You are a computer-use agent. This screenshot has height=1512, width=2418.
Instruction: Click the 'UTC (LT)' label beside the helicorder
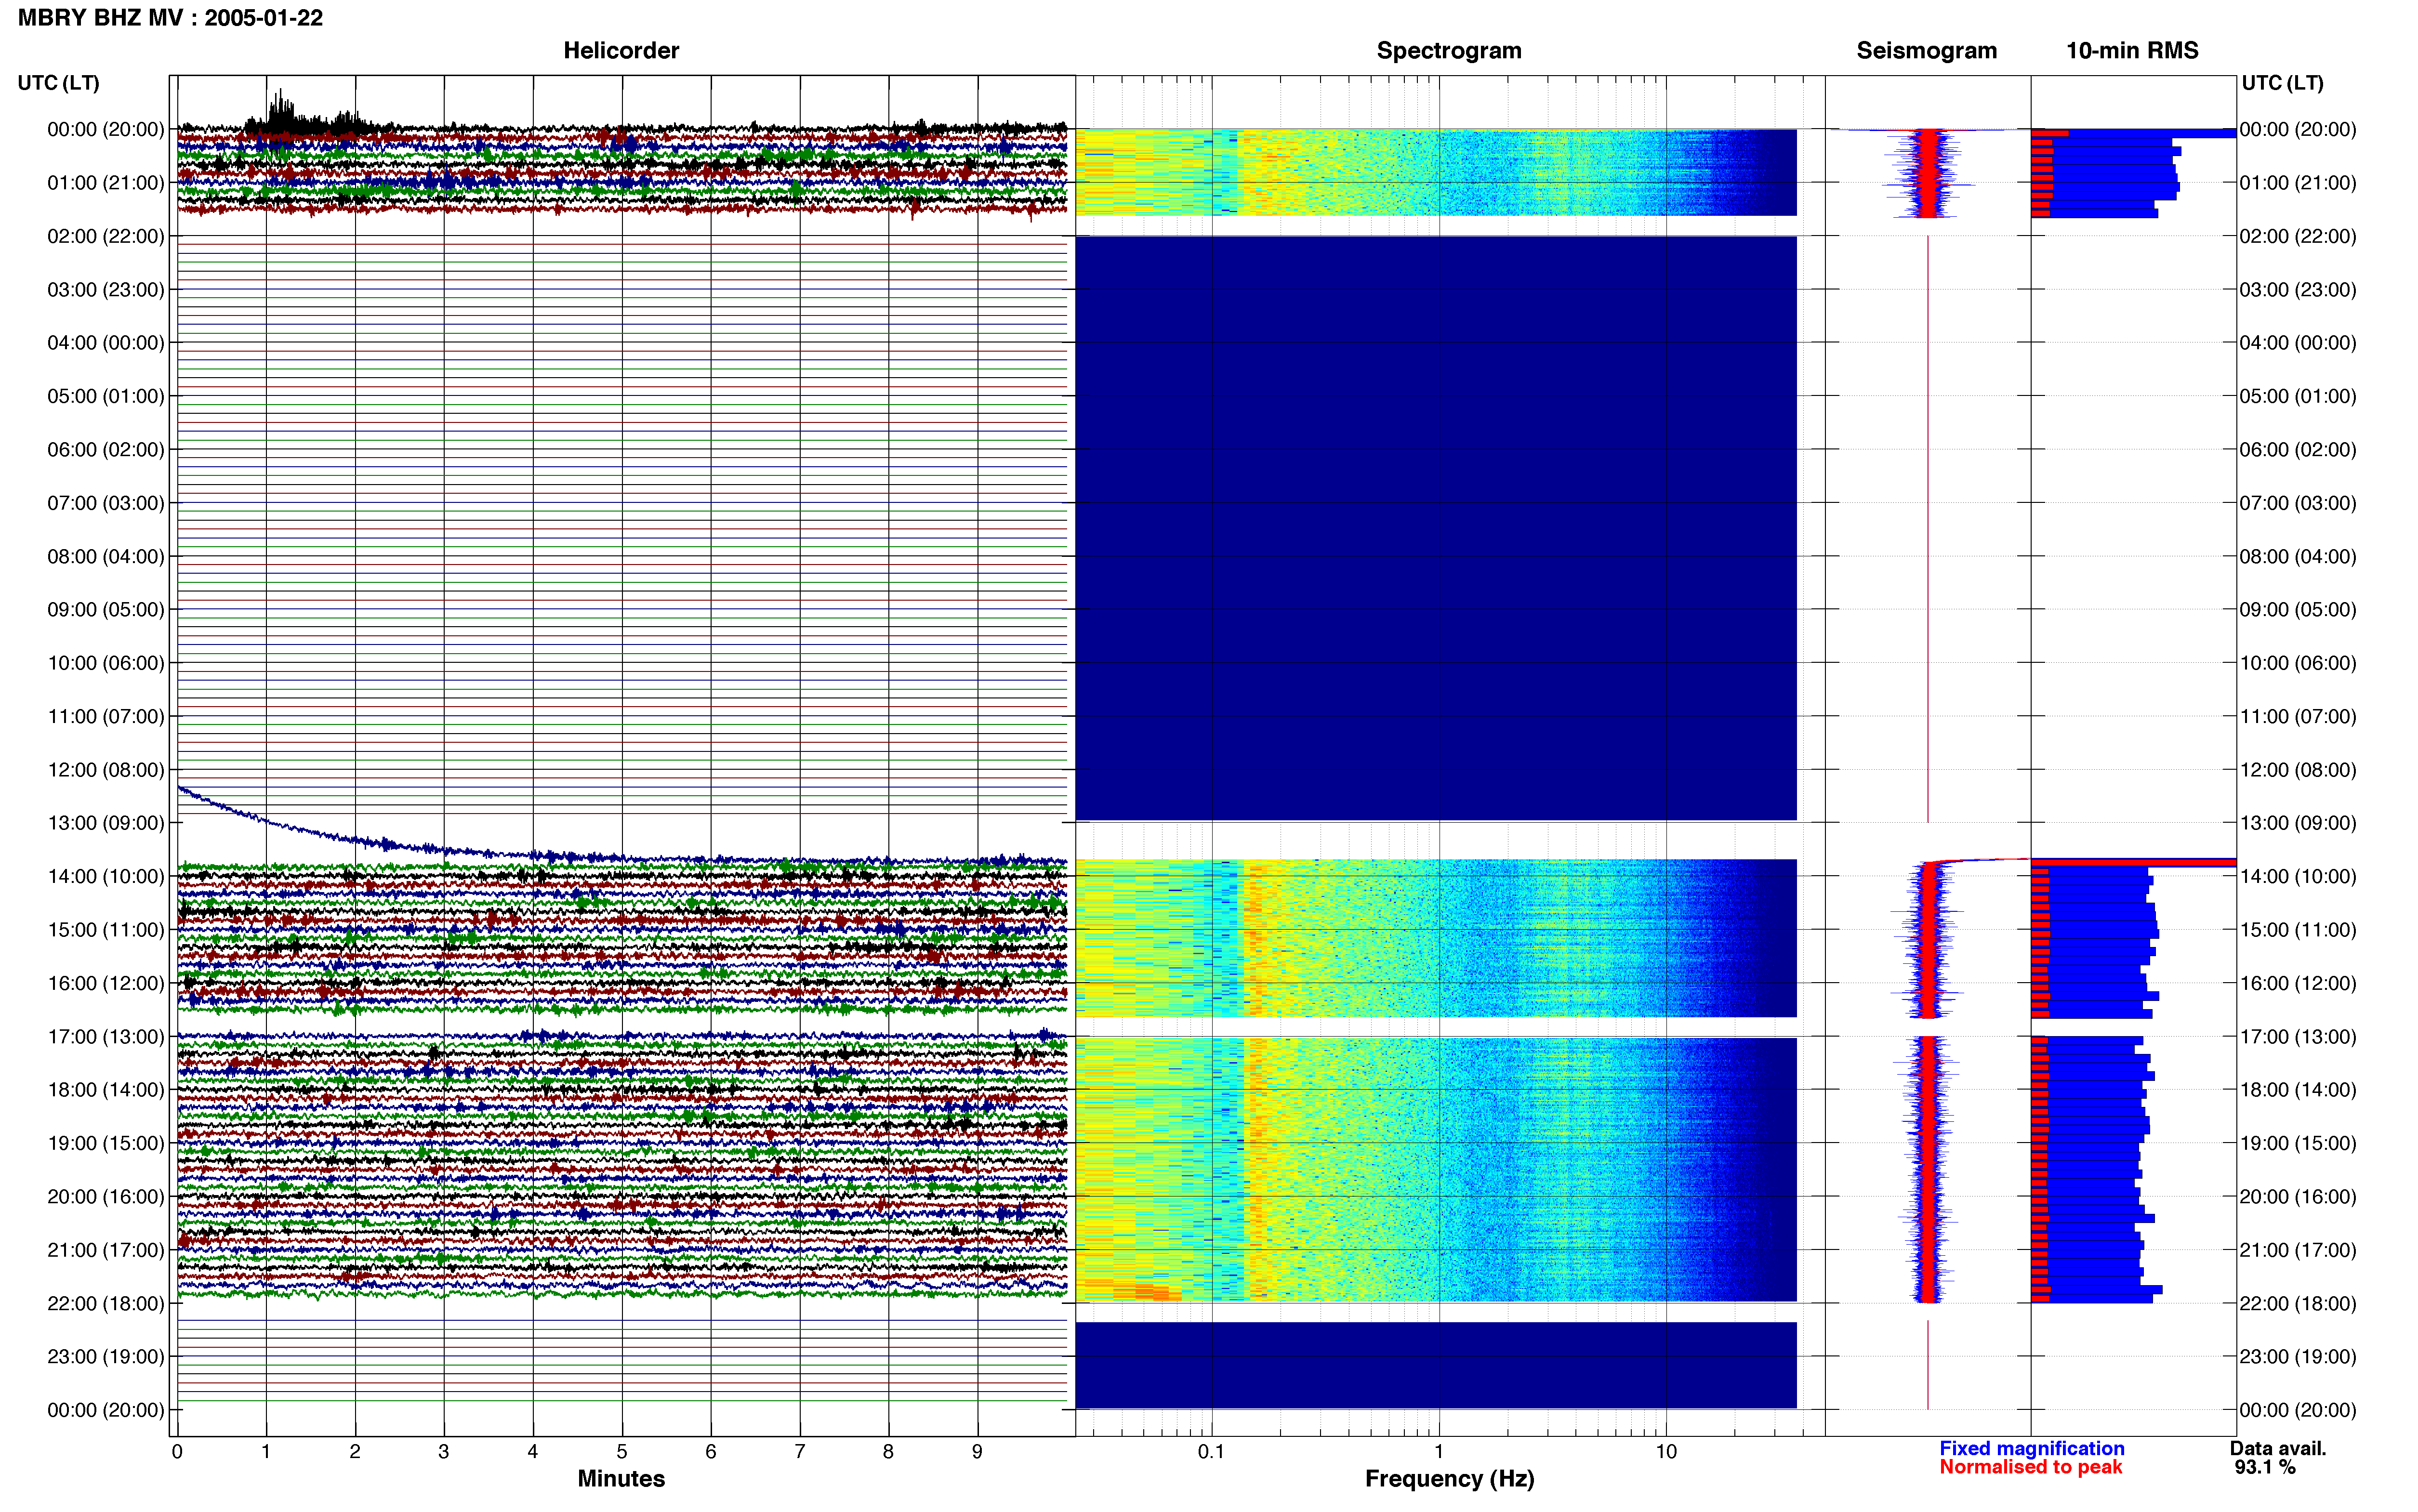coord(59,83)
